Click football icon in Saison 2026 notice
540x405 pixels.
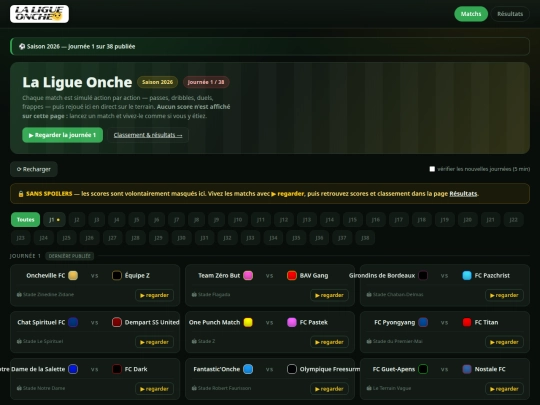point(22,46)
